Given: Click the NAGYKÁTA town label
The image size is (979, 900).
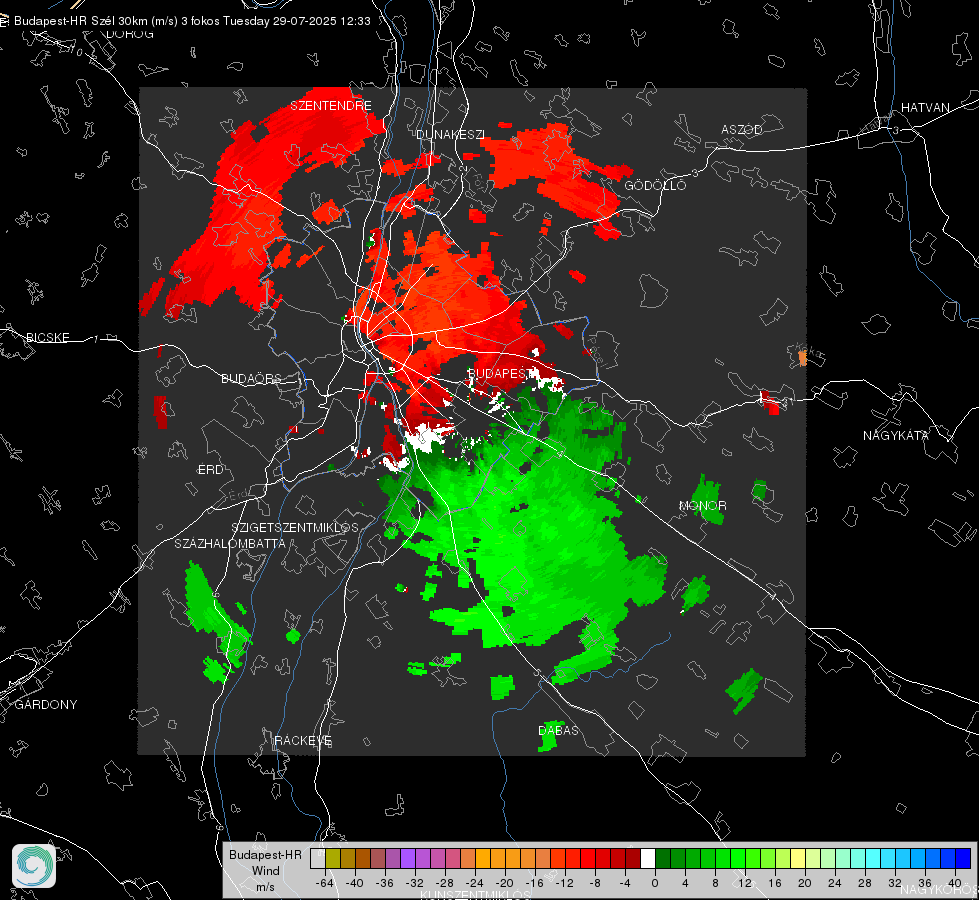Looking at the screenshot, I should click(896, 435).
